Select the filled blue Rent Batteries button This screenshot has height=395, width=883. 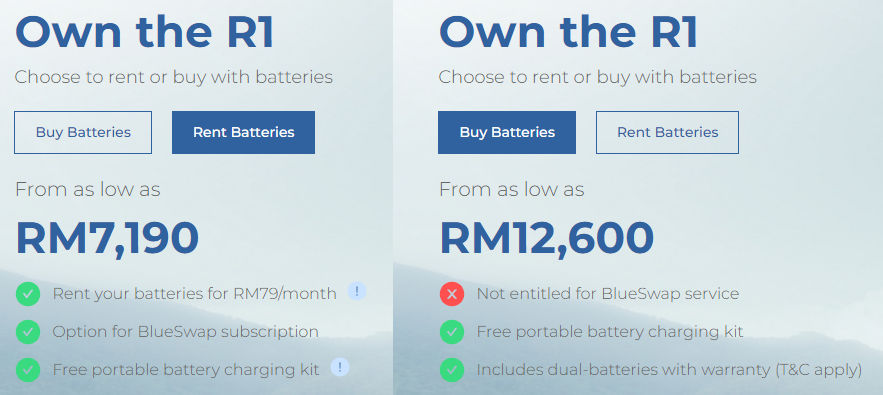pyautogui.click(x=243, y=132)
